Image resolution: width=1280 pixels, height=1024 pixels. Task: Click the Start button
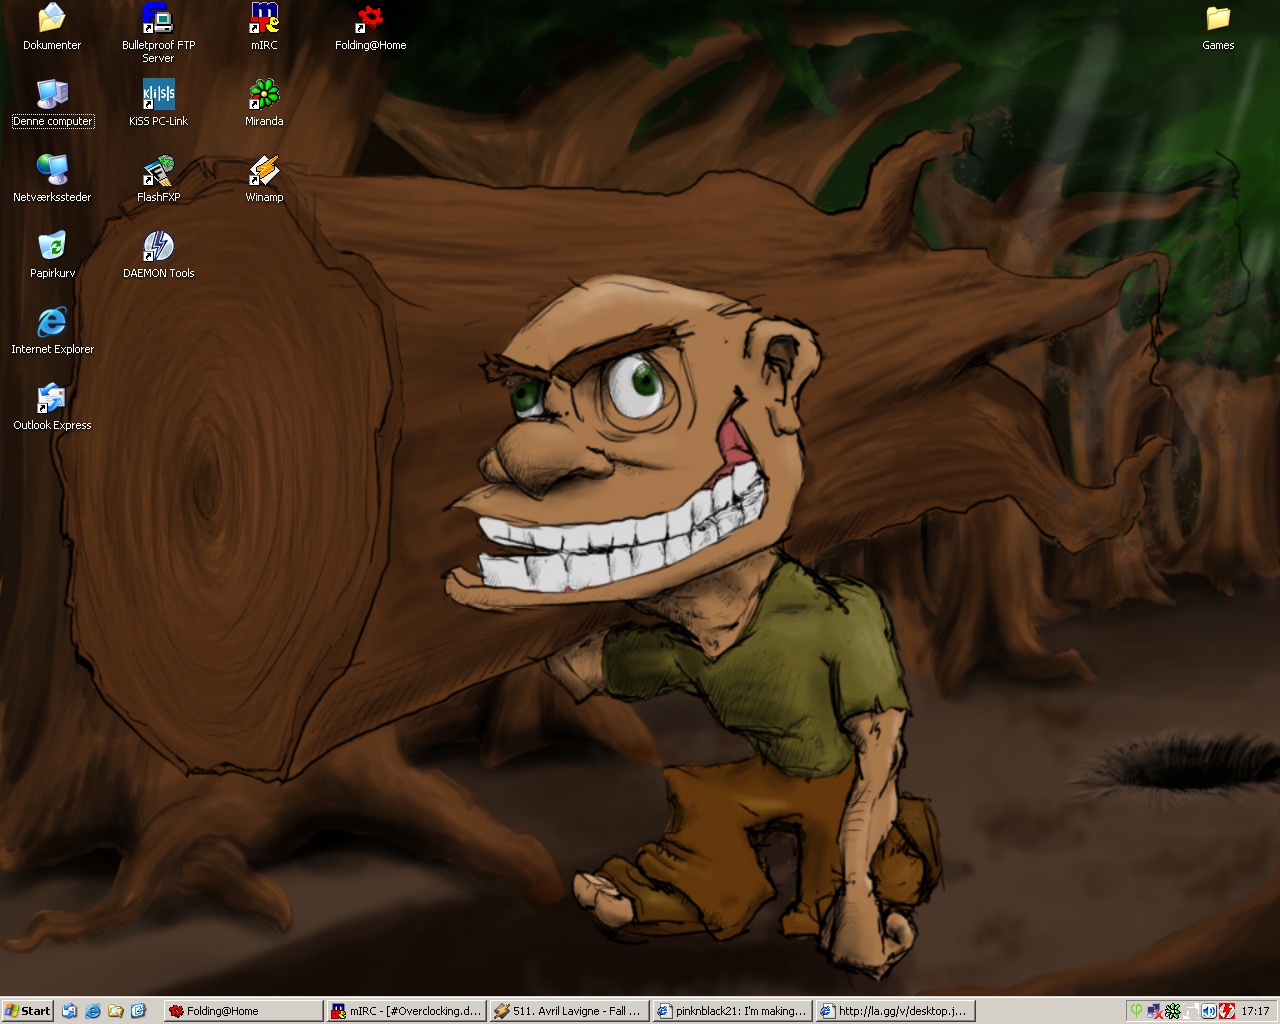tap(27, 1011)
